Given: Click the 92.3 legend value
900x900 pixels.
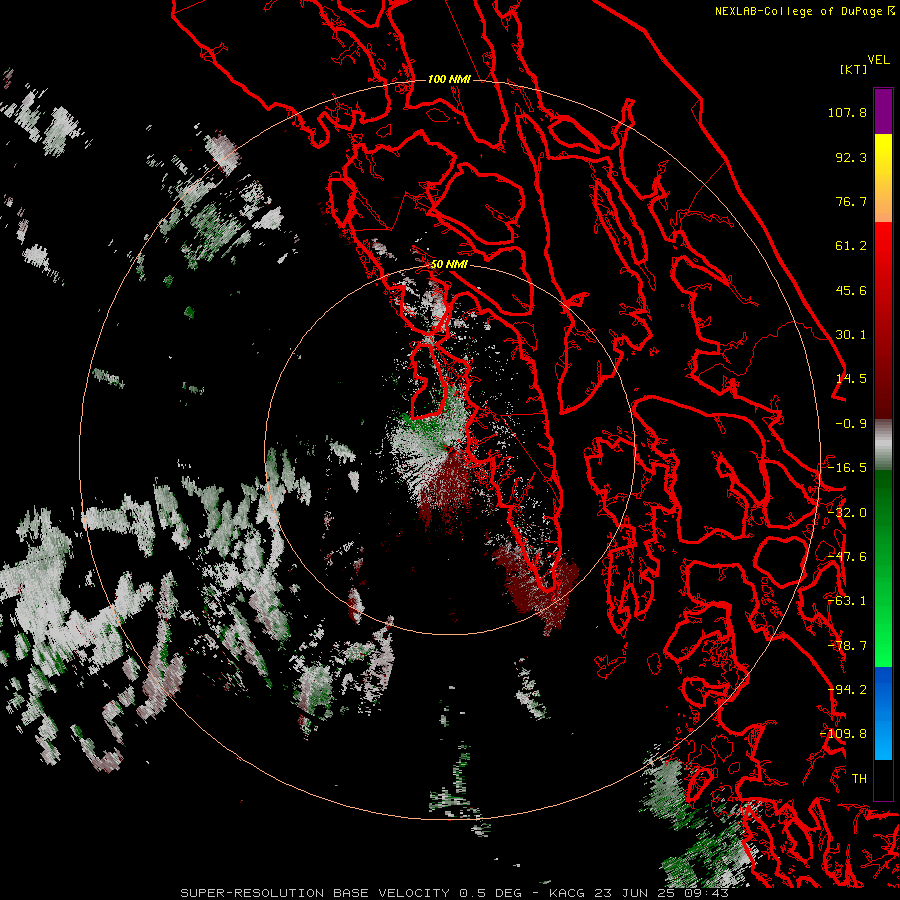Looking at the screenshot, I should click(x=851, y=157).
